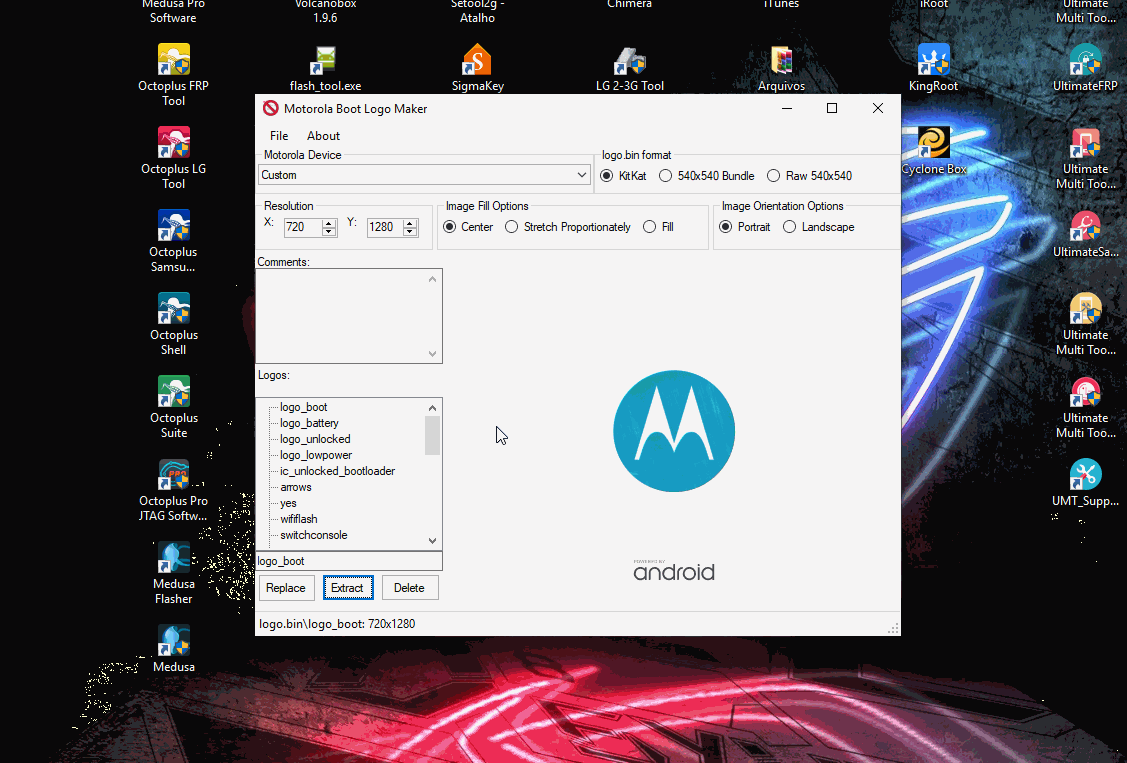Select ic_unlocked_bootloader in the Logos list
The height and width of the screenshot is (763, 1127).
pos(338,471)
